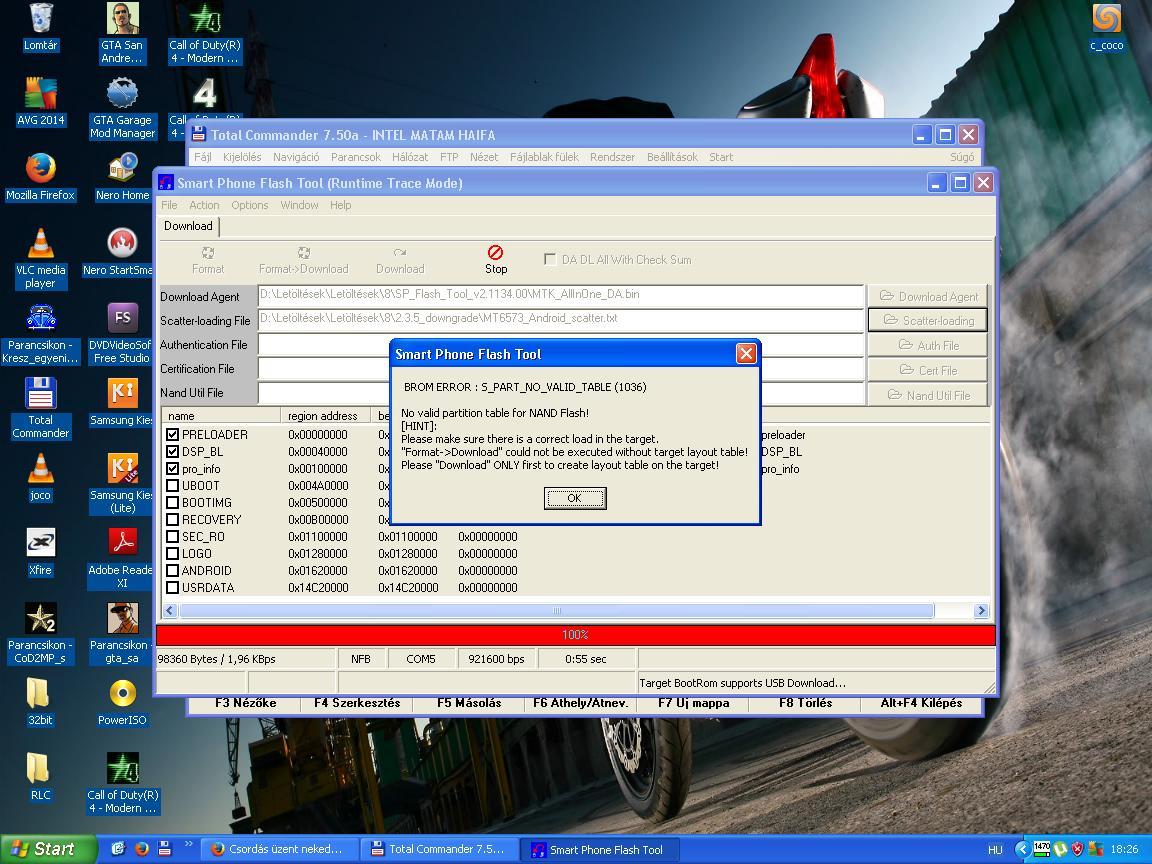Screen dimensions: 1152x864
Task: Switch to the Download tab
Action: point(188,226)
